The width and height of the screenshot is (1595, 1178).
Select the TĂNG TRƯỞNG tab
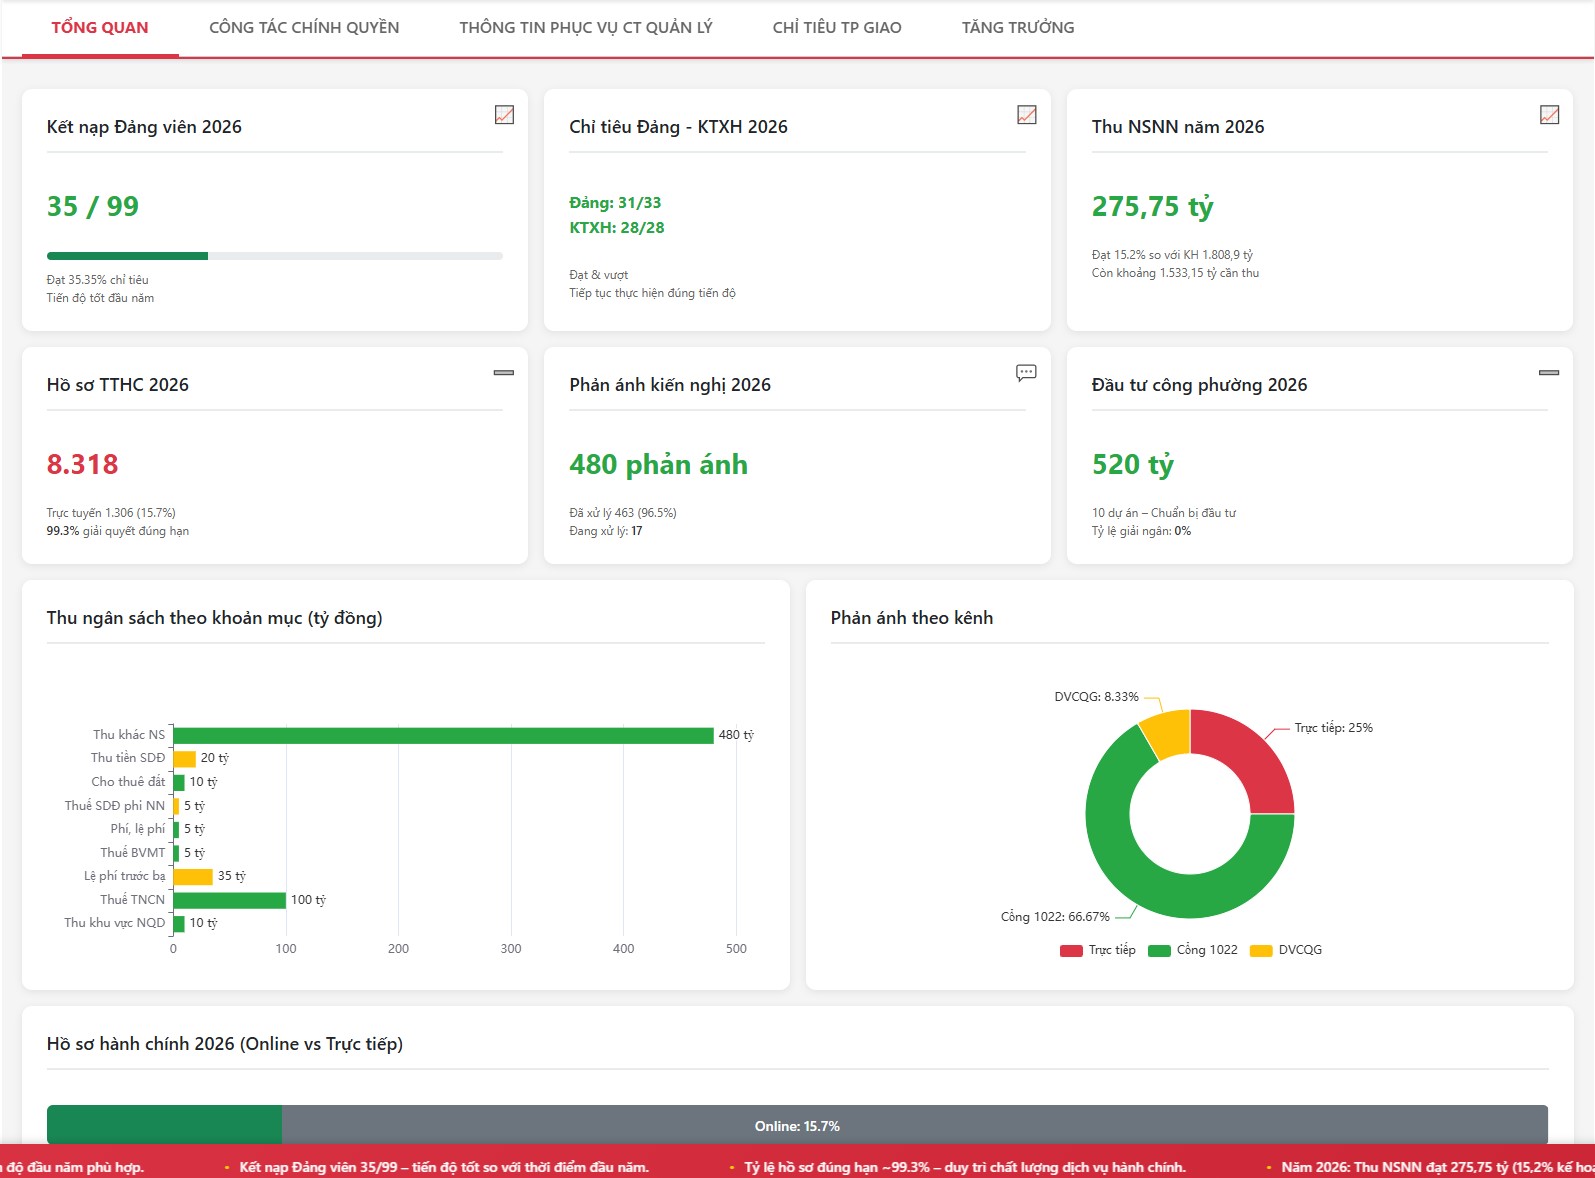coord(1018,28)
